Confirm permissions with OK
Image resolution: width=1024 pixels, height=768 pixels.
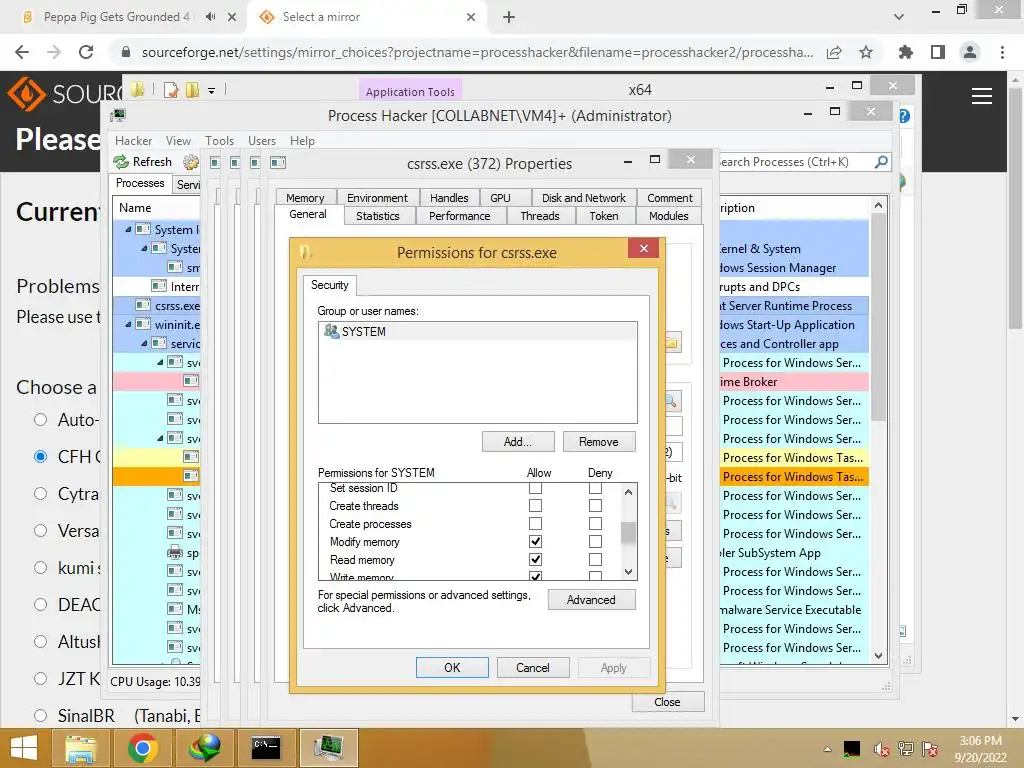(452, 667)
